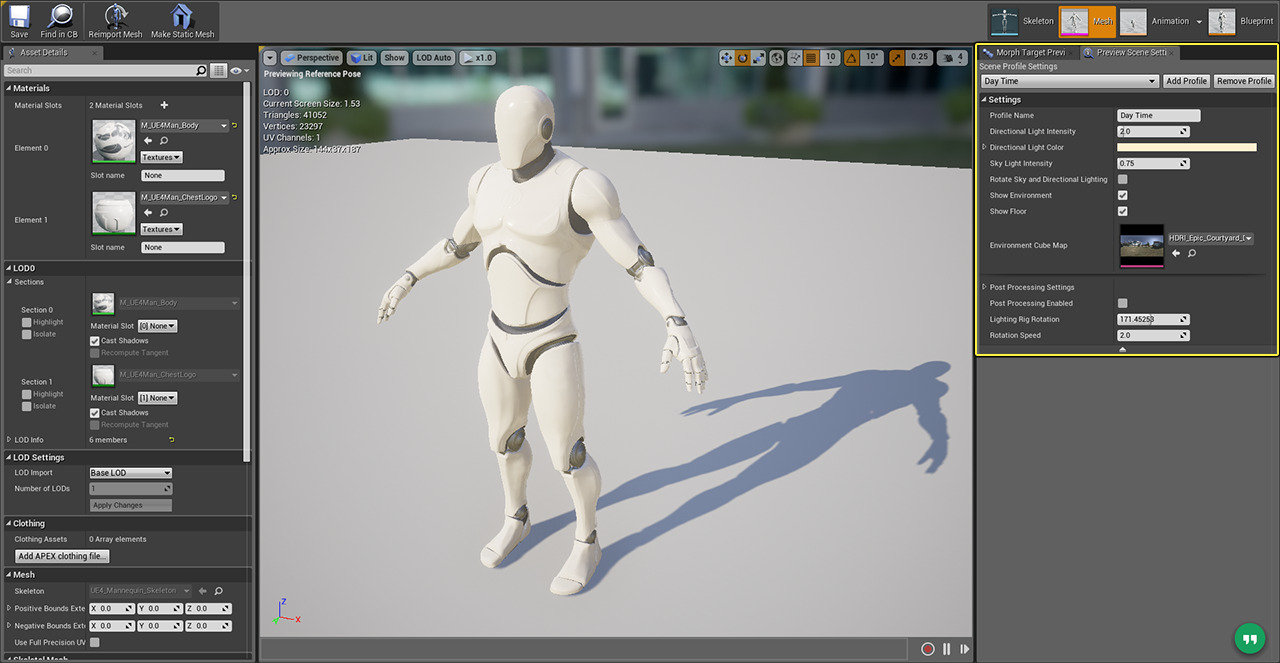Click Find in CB icon
Screen dimensions: 1280x663
59,20
